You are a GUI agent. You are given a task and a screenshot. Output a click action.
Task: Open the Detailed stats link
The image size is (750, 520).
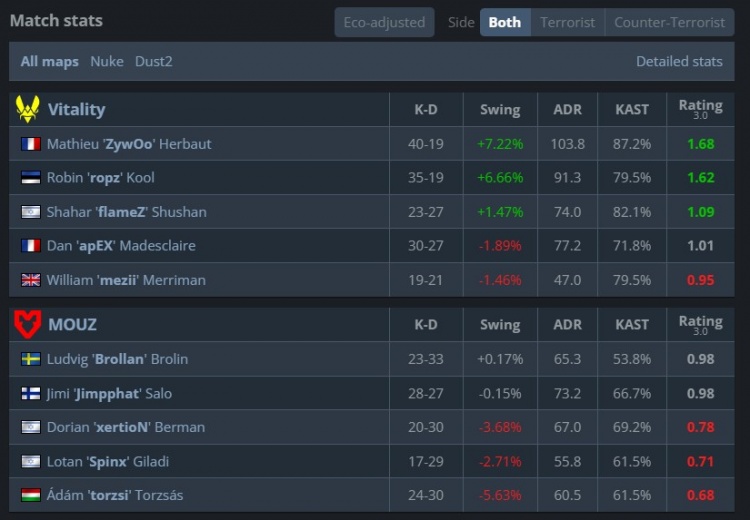pyautogui.click(x=679, y=61)
